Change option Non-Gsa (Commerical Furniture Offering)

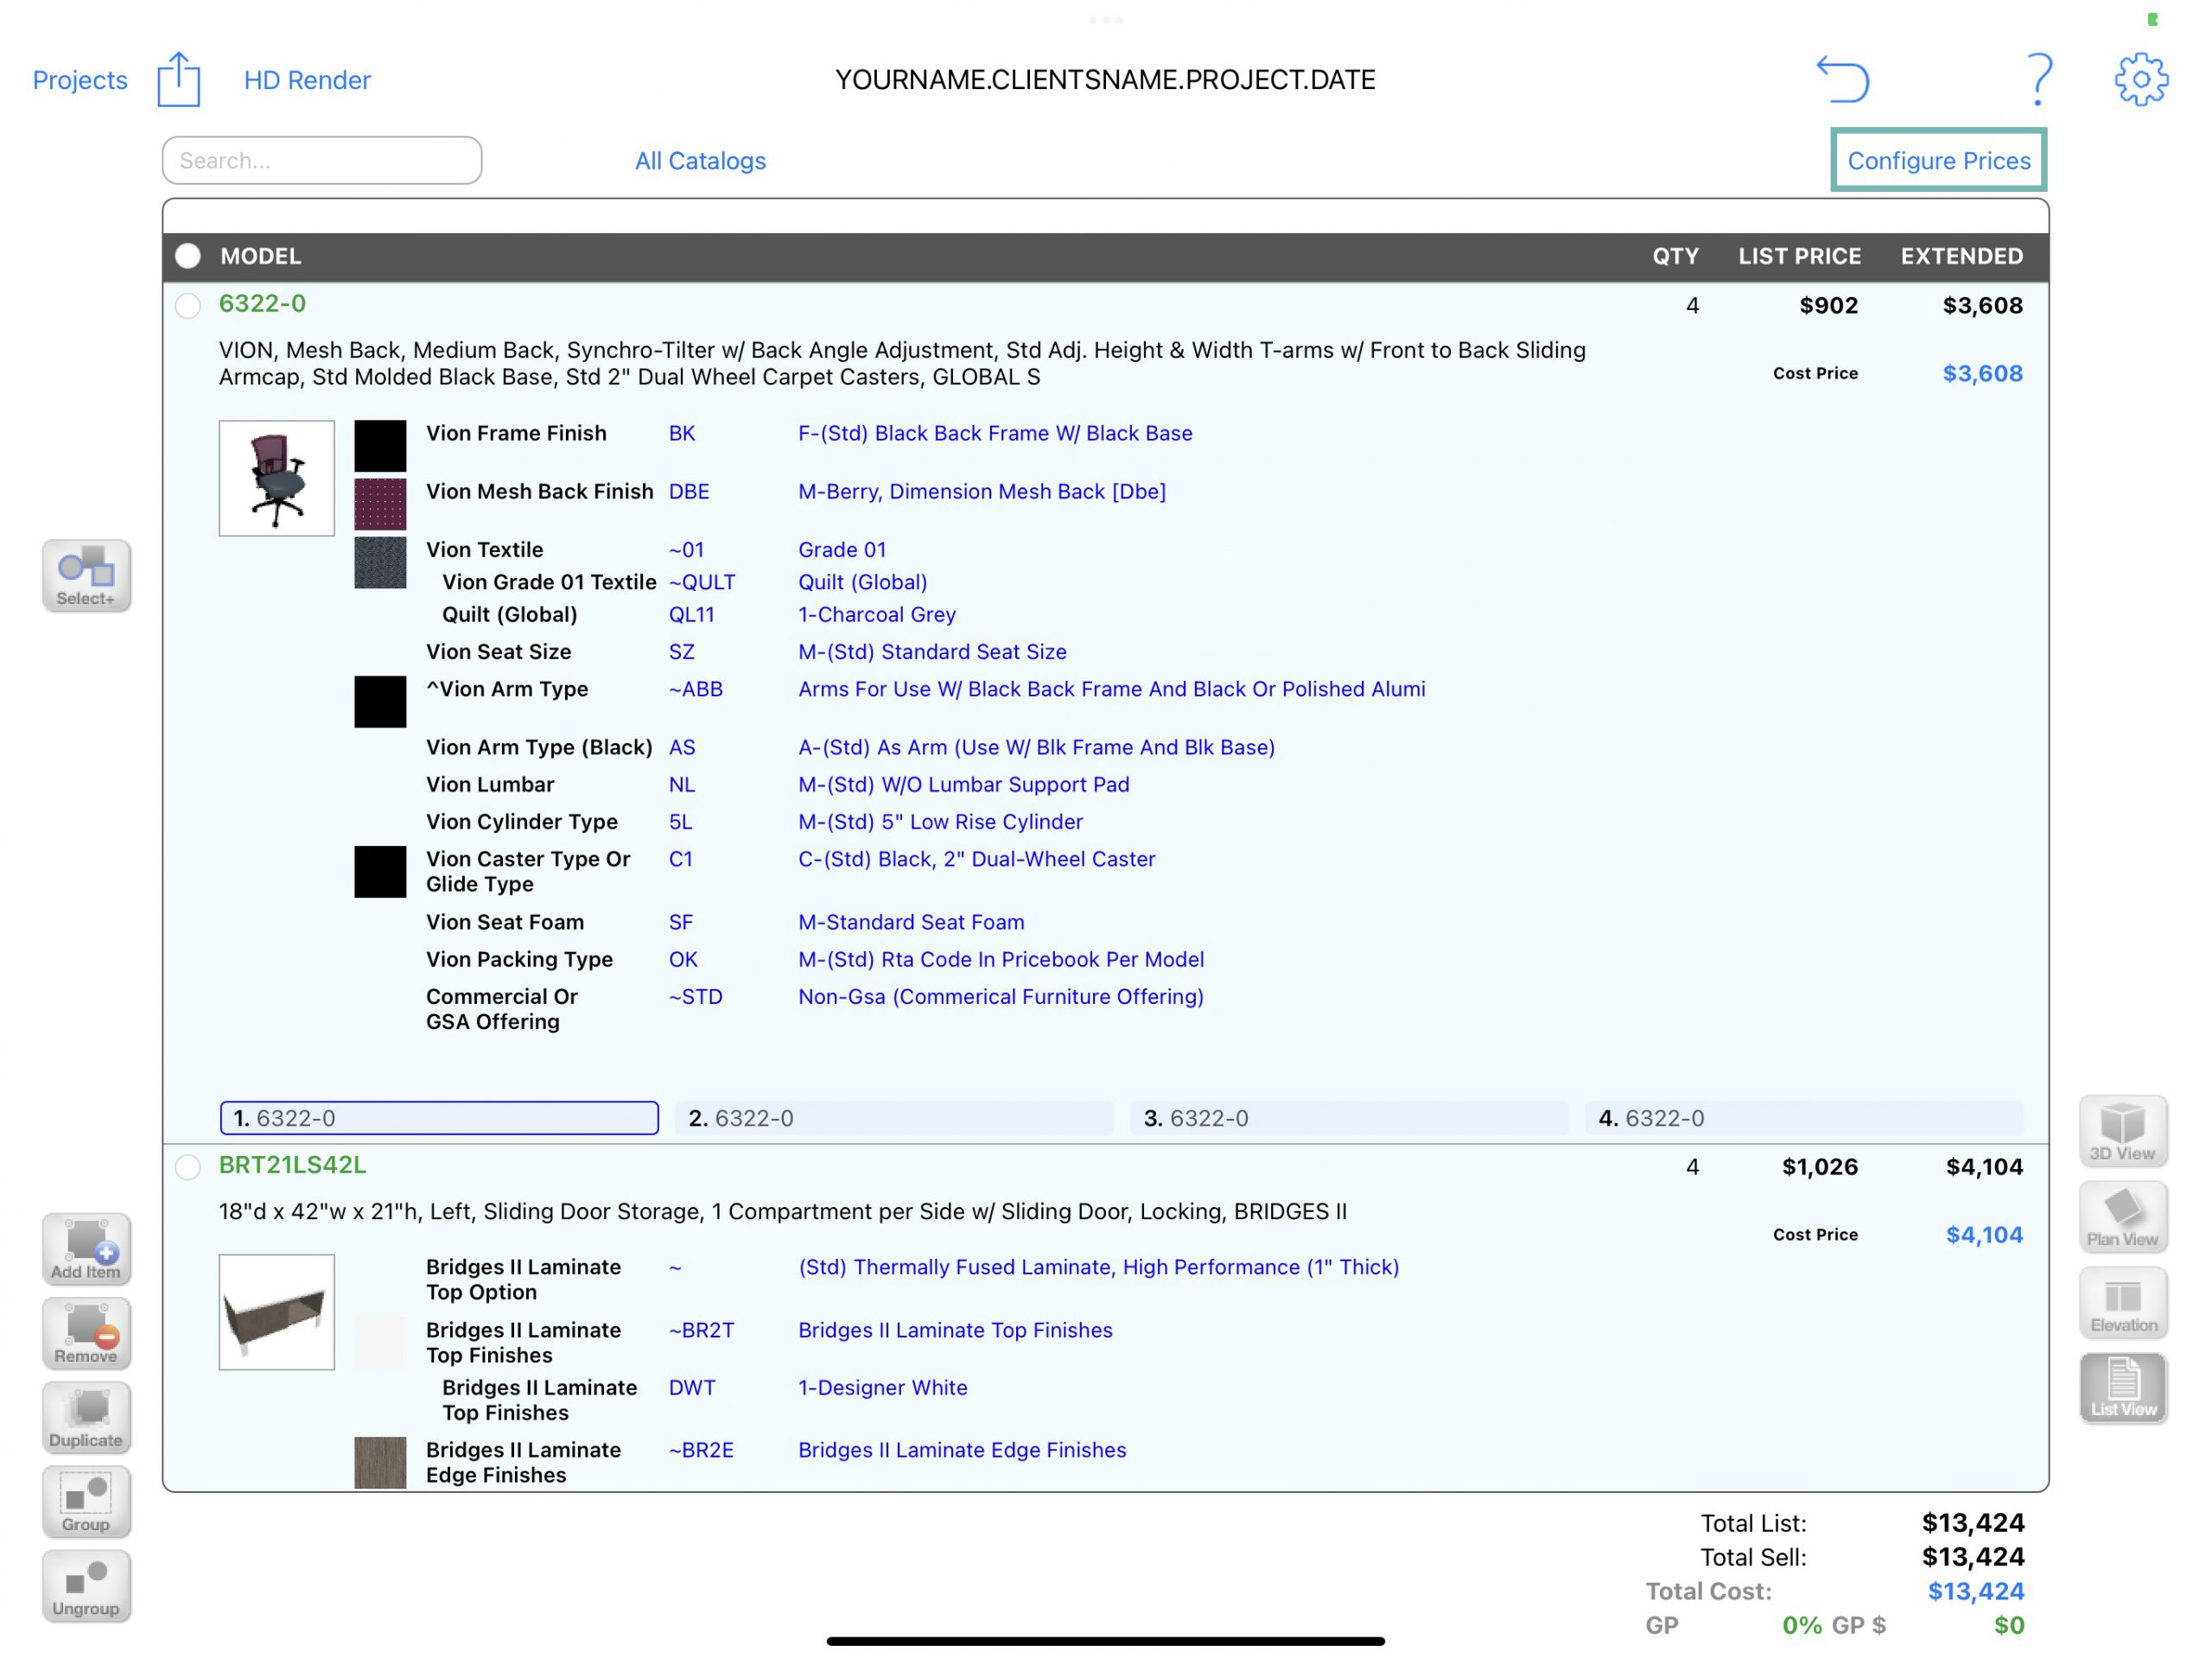(x=1001, y=996)
